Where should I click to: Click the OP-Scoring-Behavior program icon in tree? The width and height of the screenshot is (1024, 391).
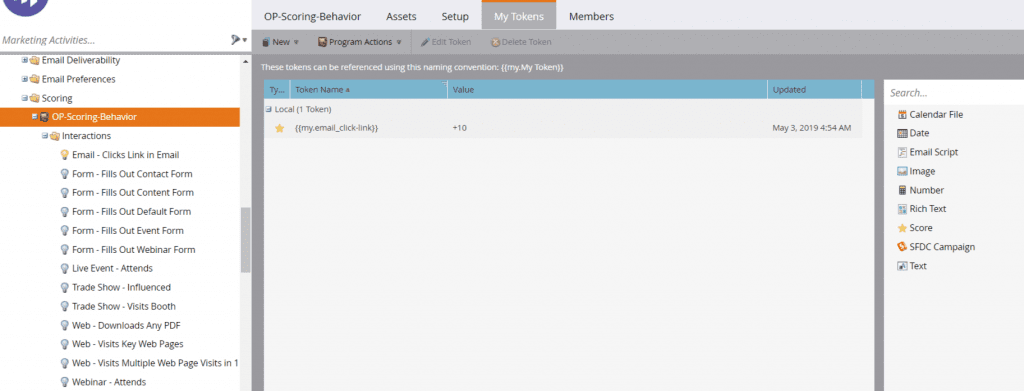pos(44,117)
